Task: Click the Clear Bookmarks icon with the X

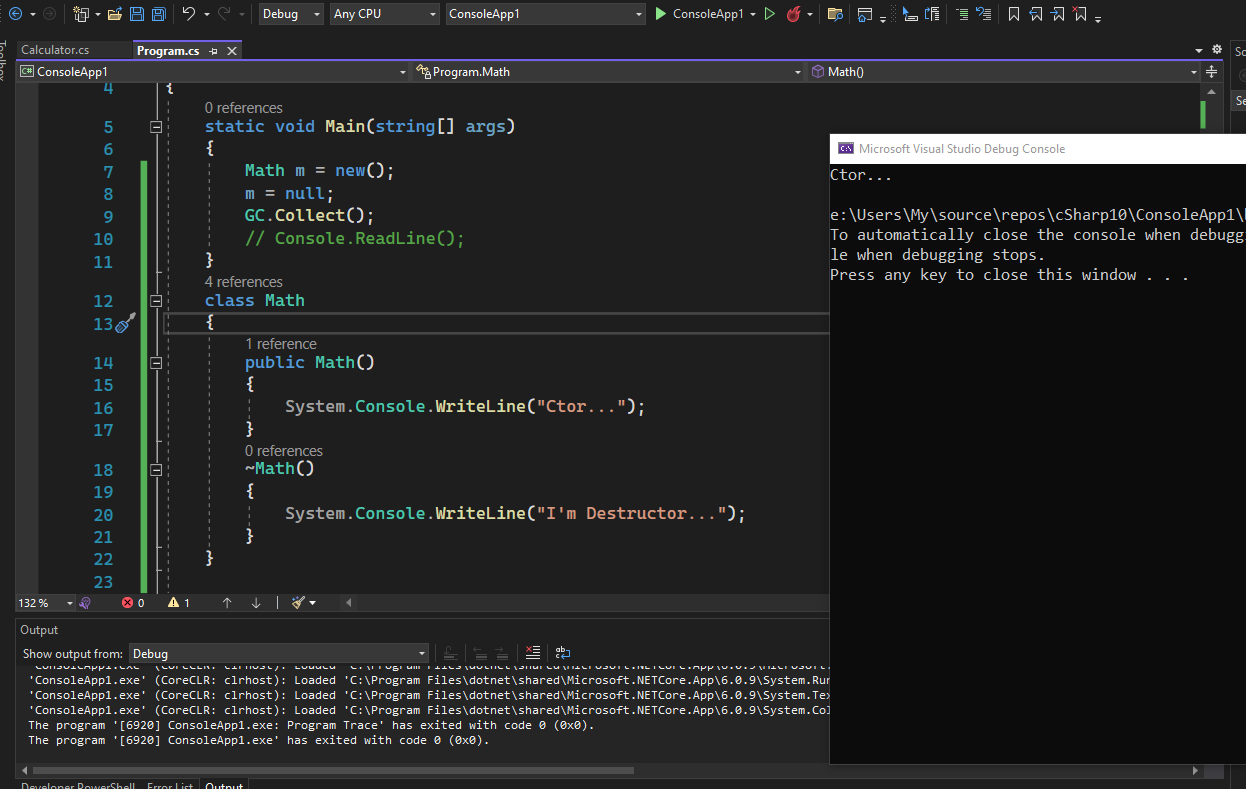Action: click(1080, 14)
